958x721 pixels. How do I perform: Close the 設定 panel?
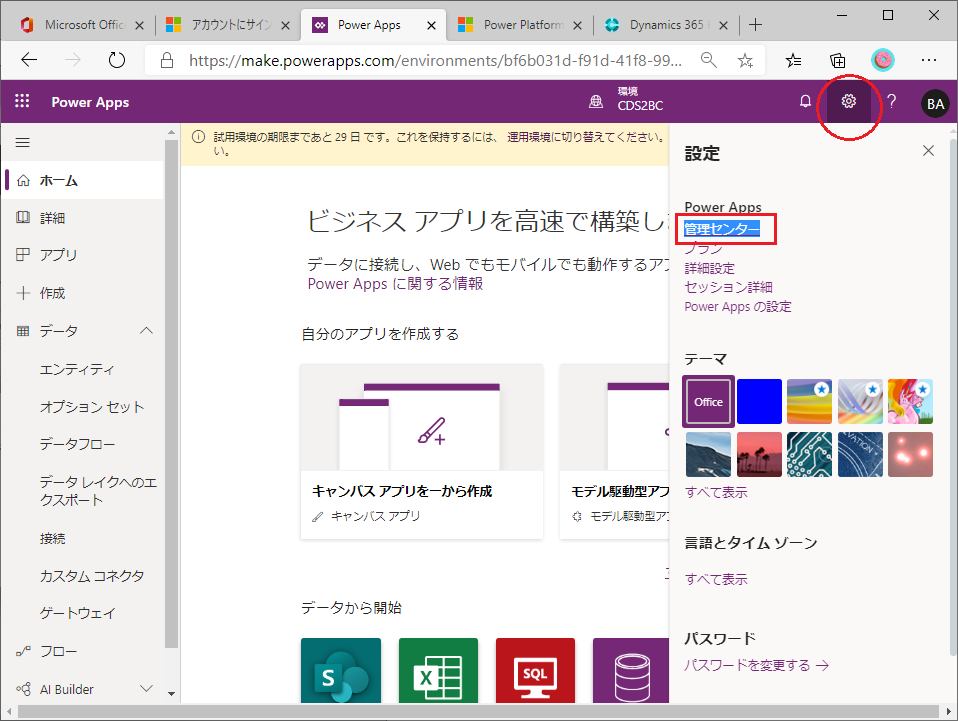point(928,150)
